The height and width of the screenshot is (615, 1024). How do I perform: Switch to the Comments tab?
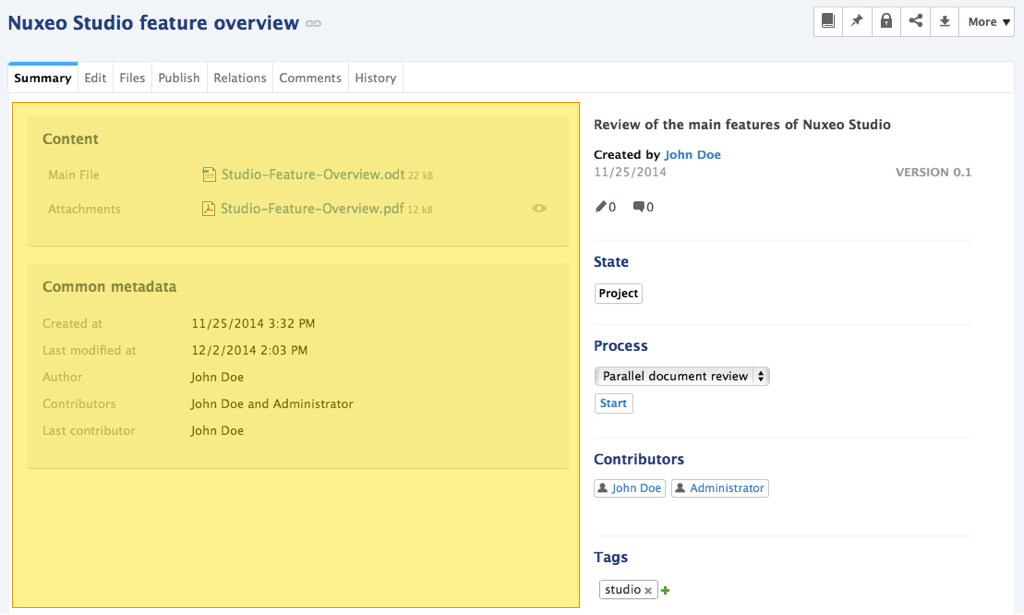310,78
